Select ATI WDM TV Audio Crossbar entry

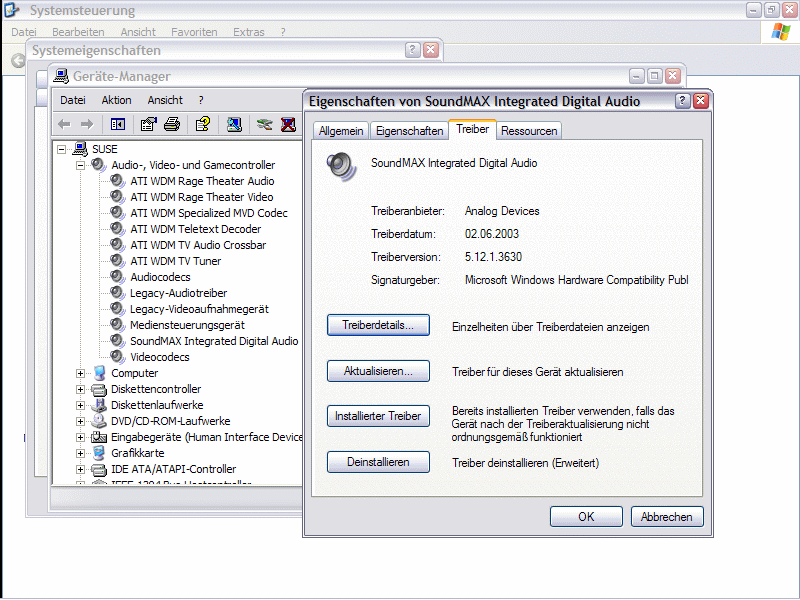[x=198, y=245]
